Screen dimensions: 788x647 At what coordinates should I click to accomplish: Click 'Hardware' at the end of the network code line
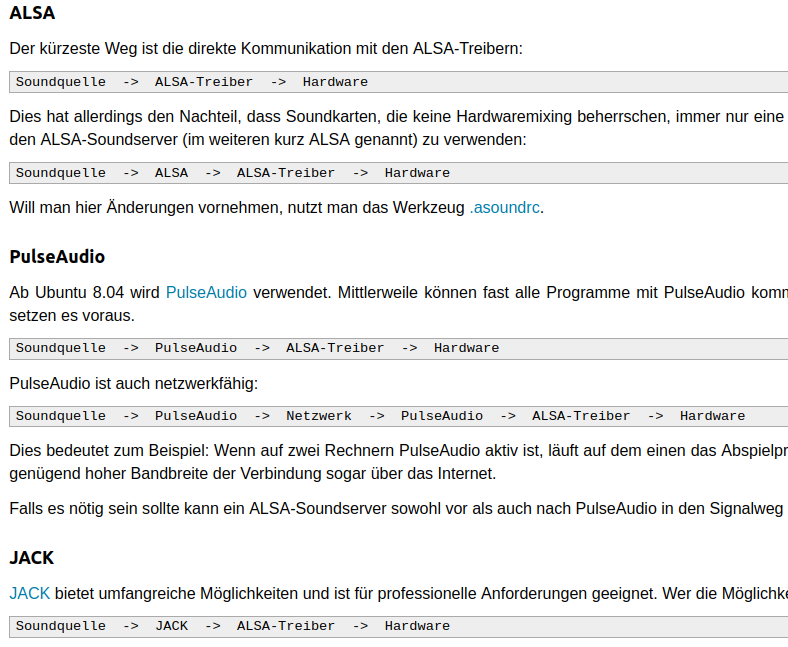[x=712, y=416]
